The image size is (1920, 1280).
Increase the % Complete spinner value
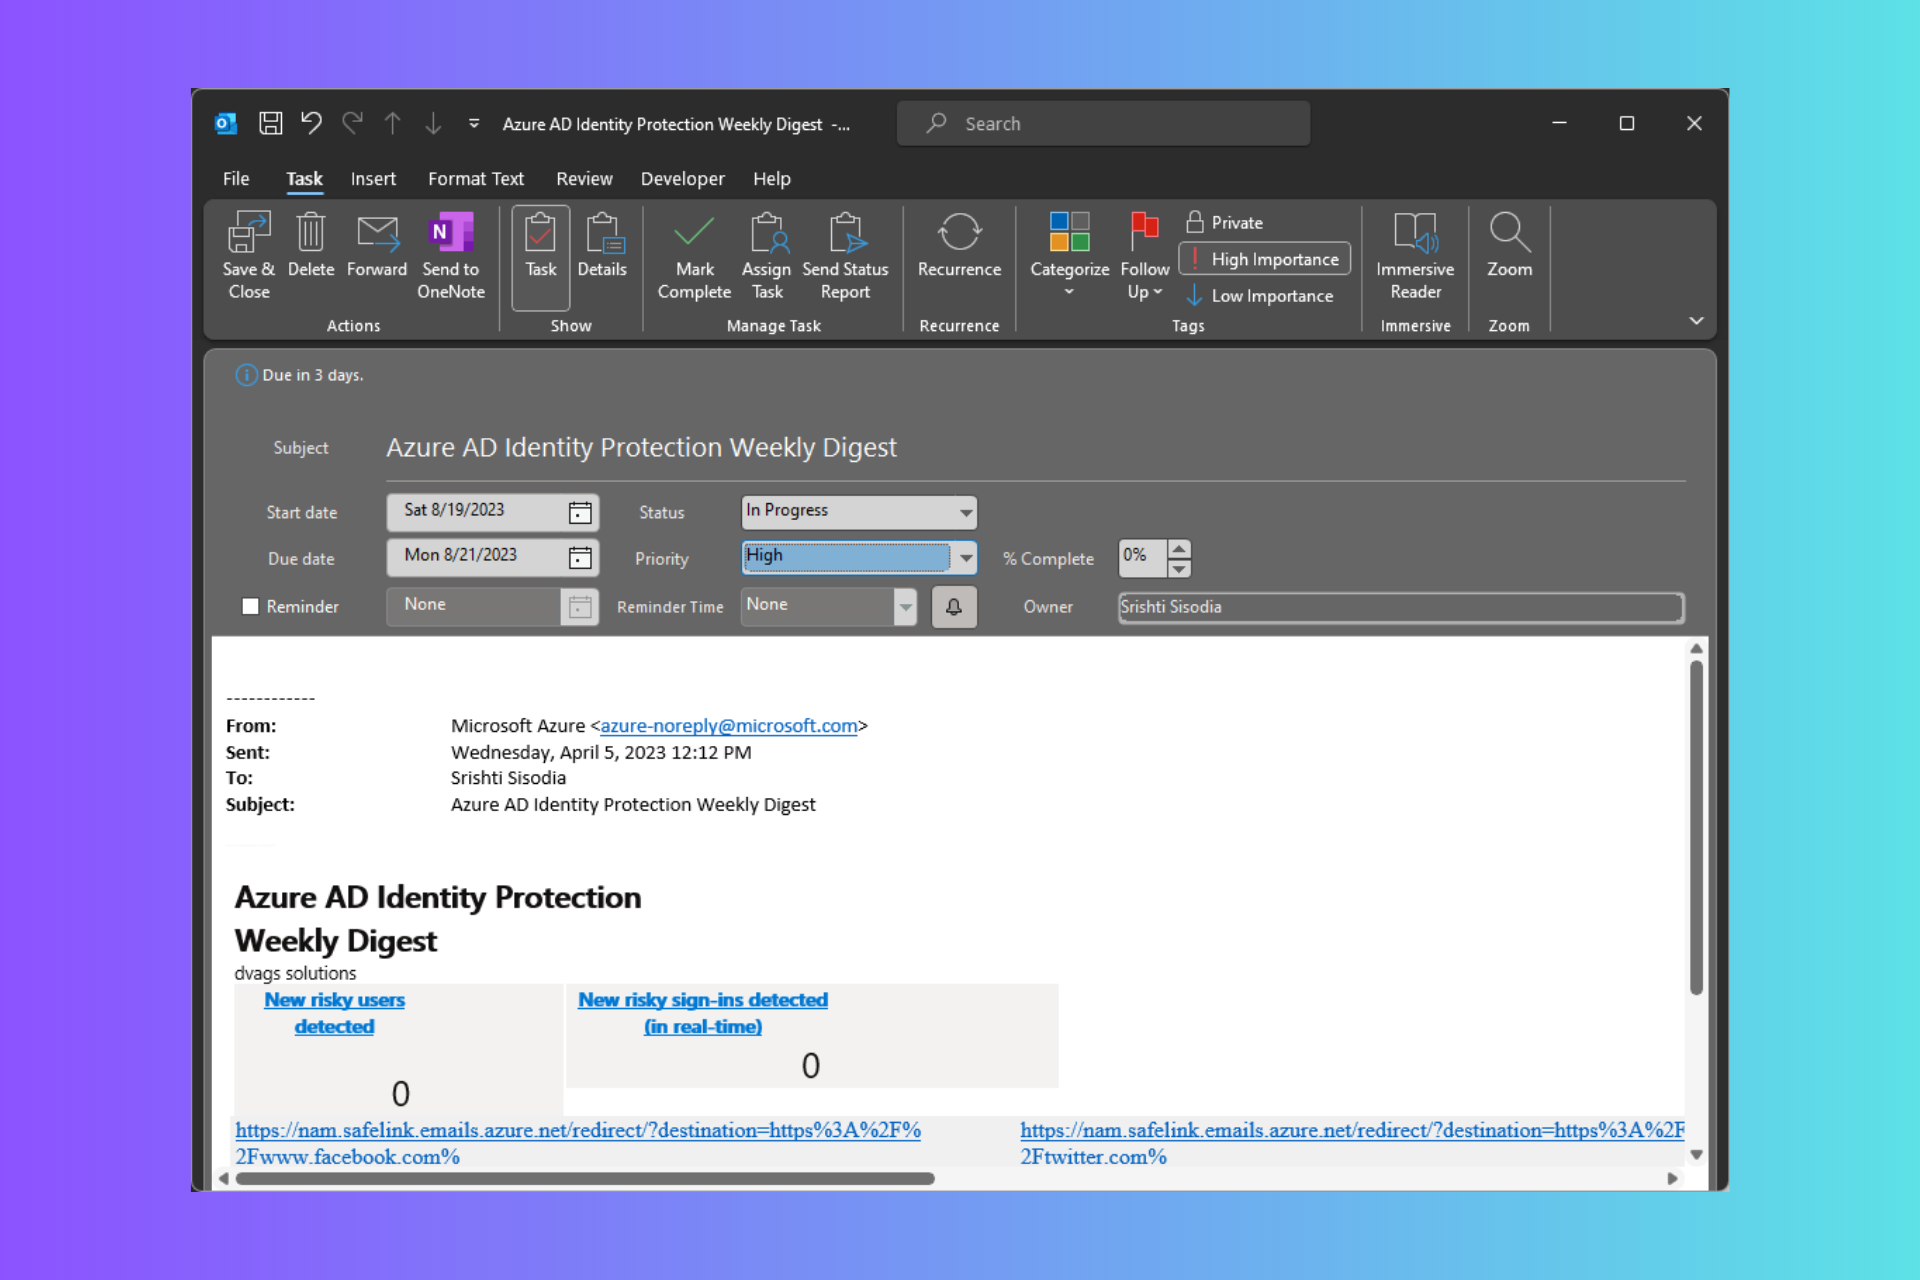tap(1179, 548)
